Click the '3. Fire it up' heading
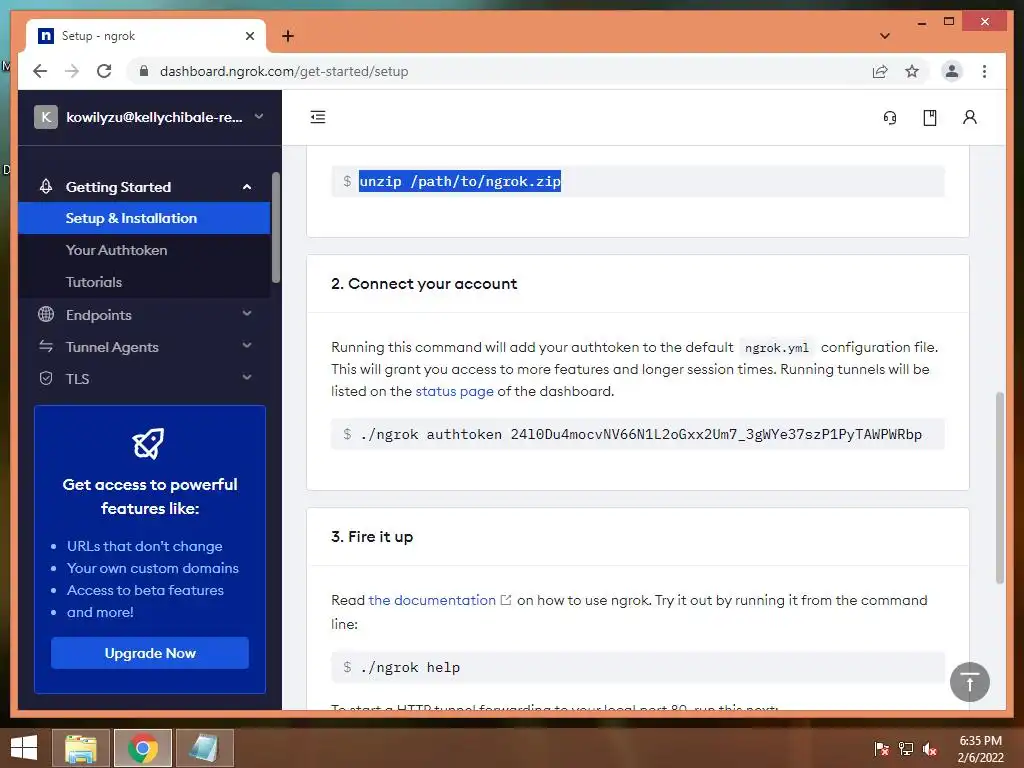The height and width of the screenshot is (768, 1024). pyautogui.click(x=372, y=537)
